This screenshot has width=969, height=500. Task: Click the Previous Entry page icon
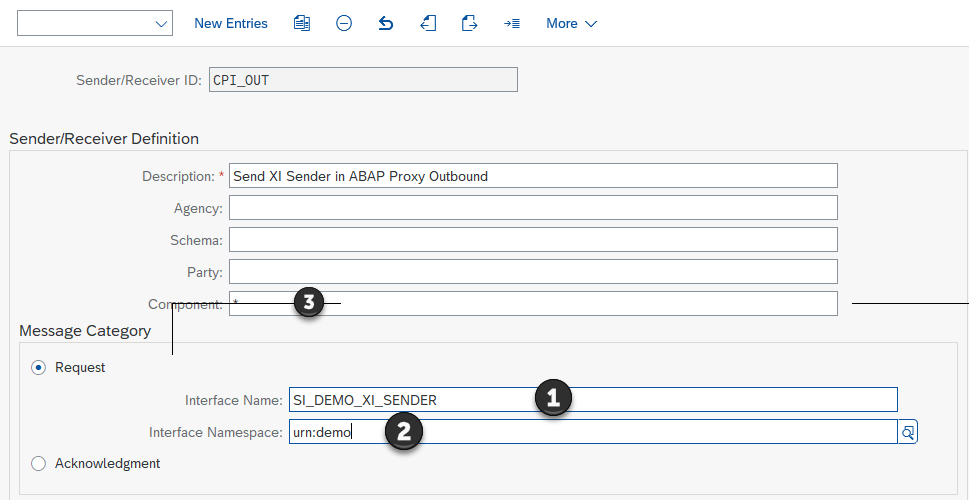[428, 23]
